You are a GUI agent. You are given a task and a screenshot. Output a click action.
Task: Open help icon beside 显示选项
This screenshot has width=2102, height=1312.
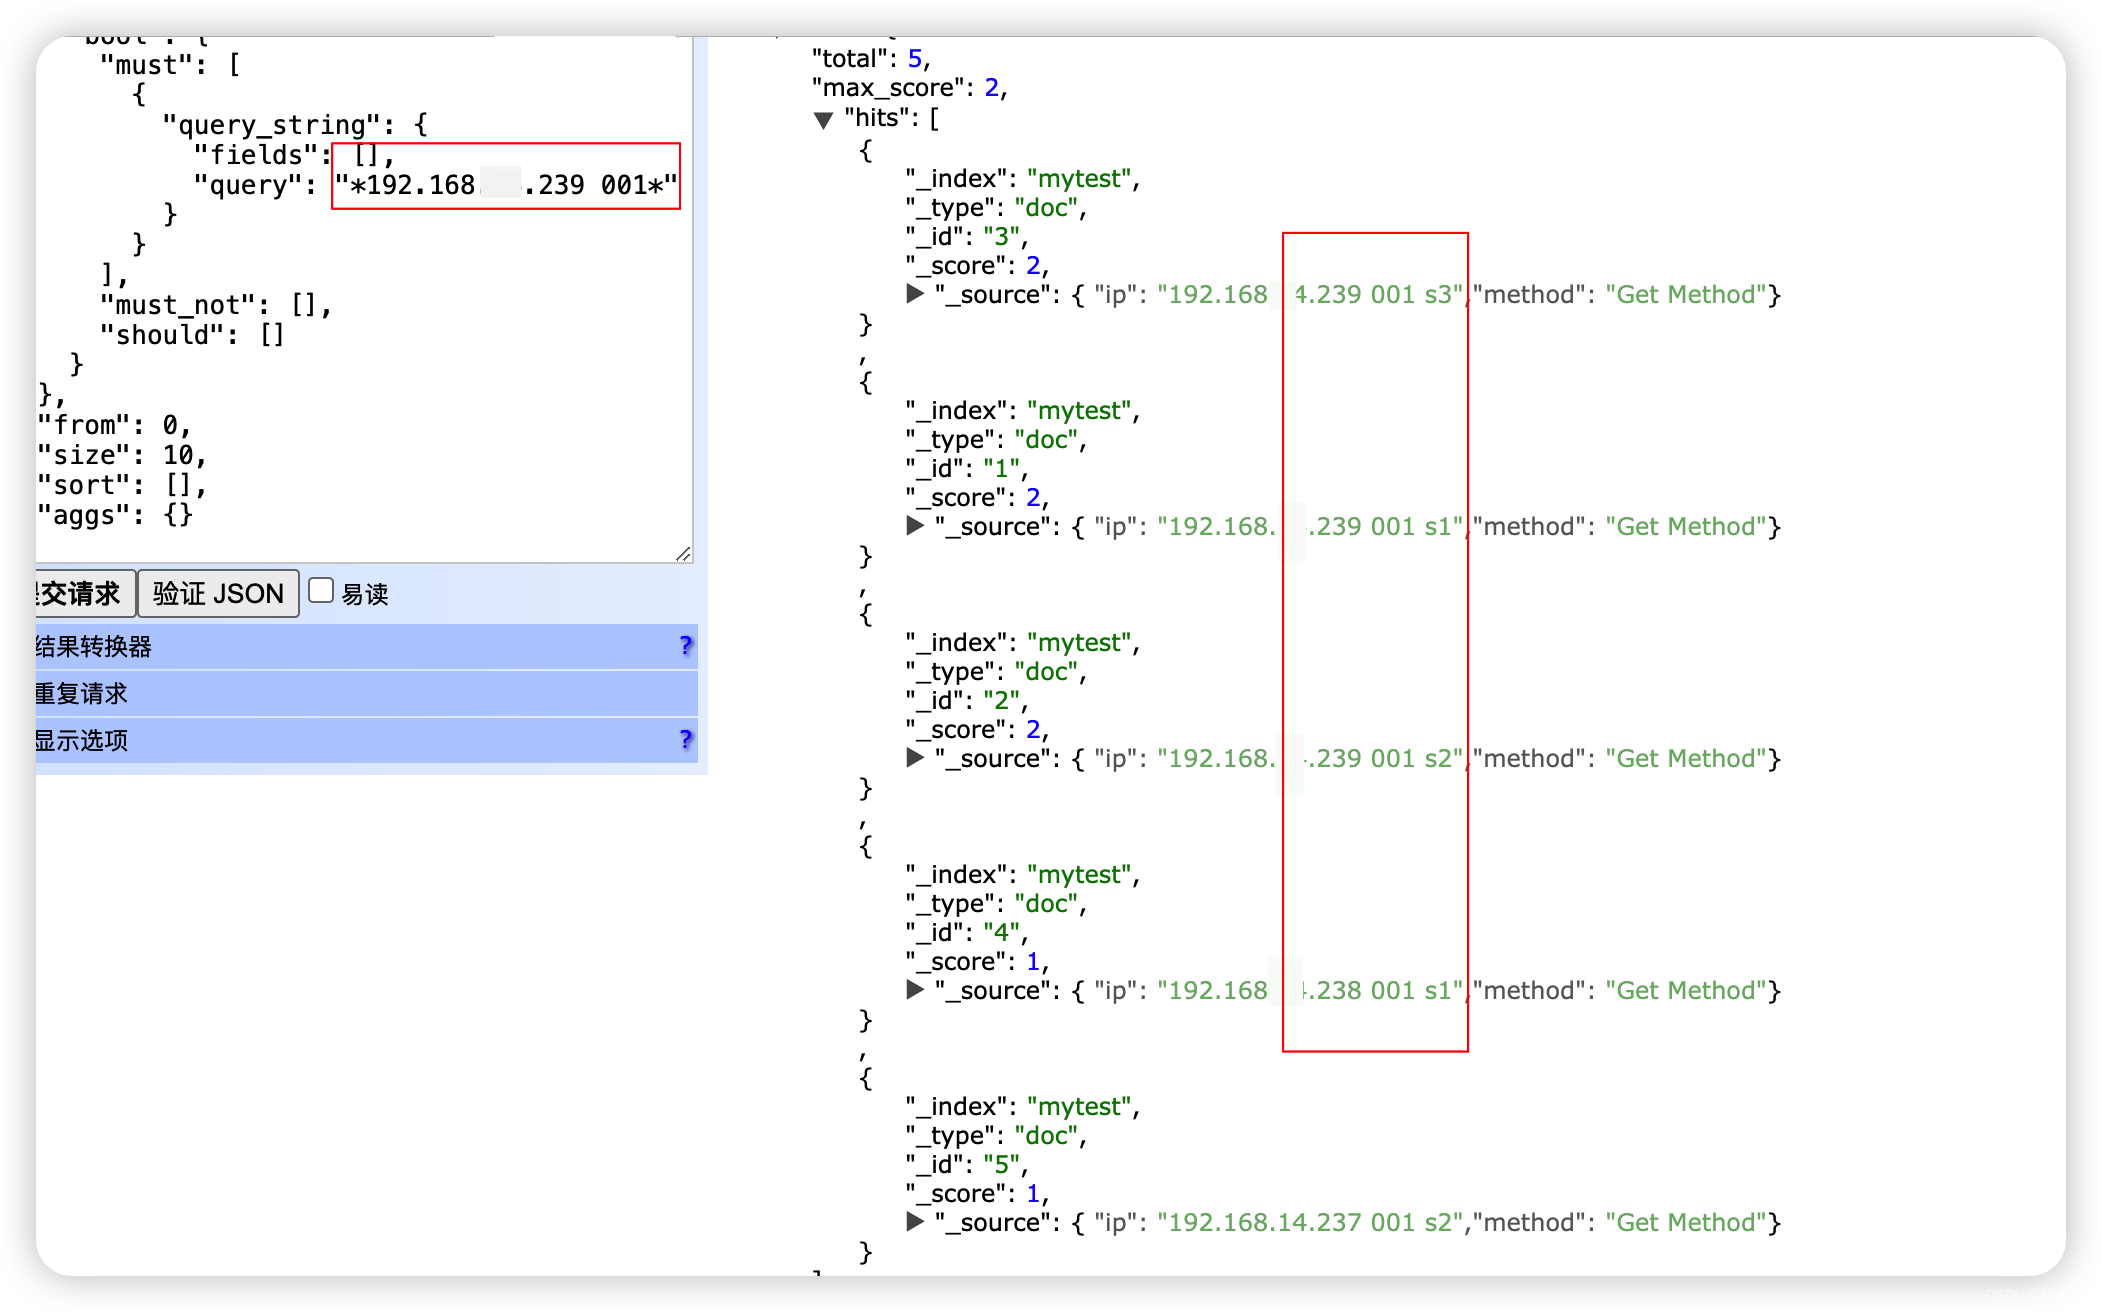tap(685, 740)
